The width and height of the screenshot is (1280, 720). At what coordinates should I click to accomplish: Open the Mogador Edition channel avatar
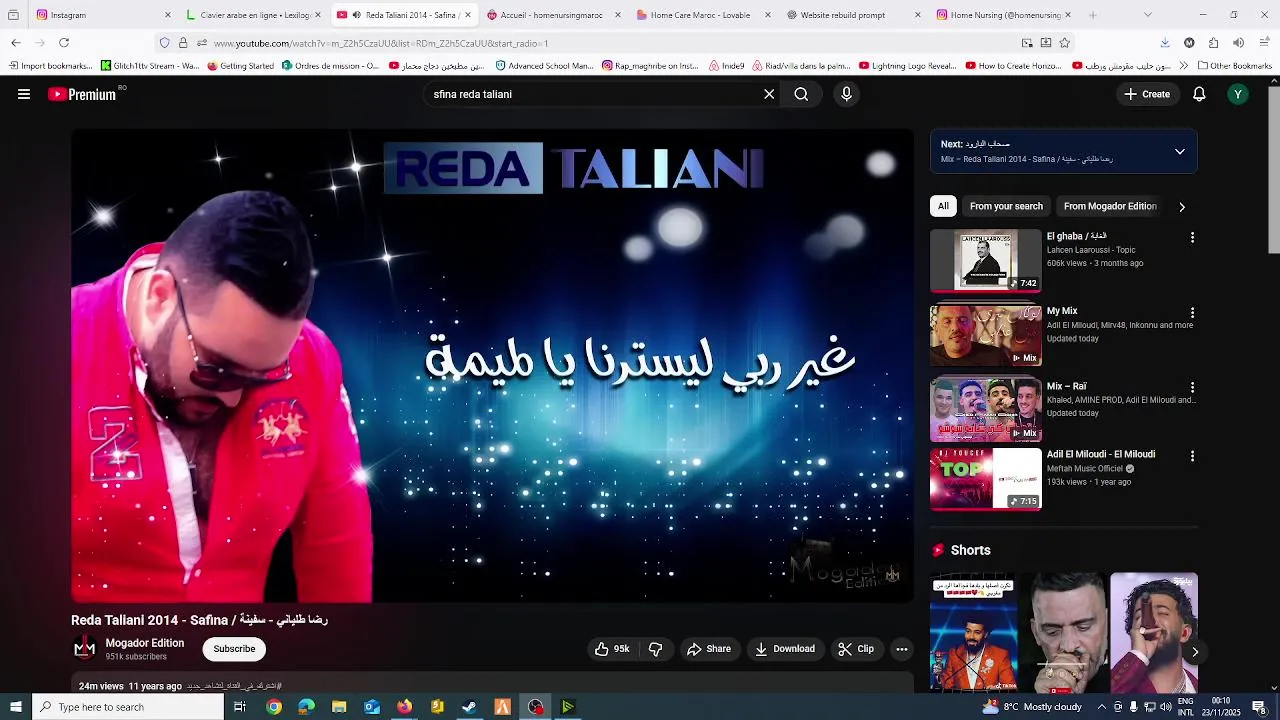point(85,649)
